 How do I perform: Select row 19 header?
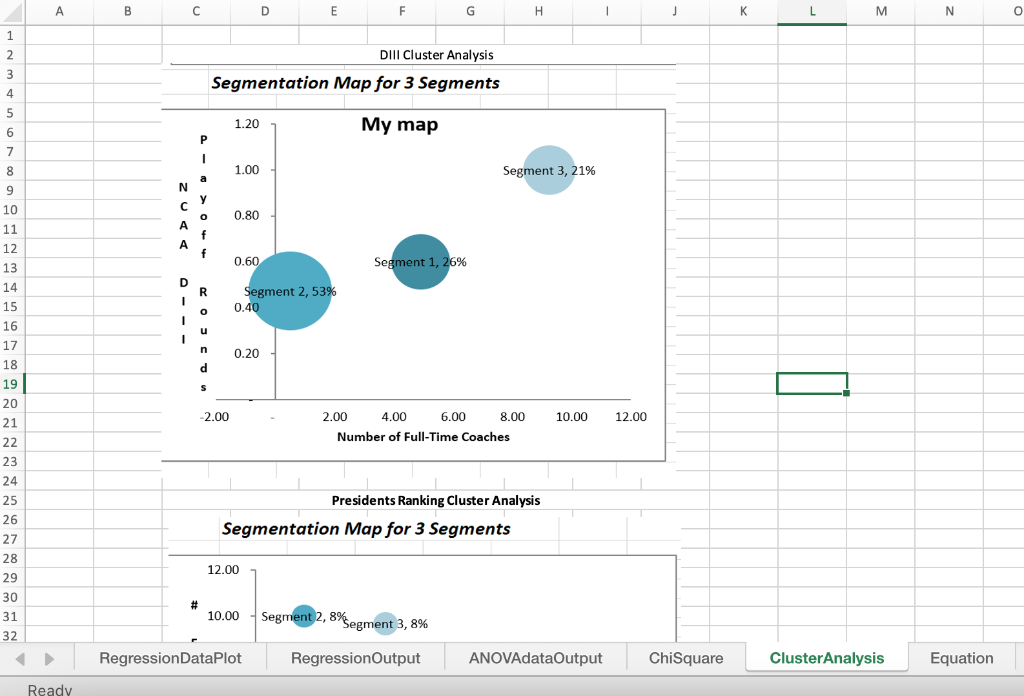click(x=10, y=383)
